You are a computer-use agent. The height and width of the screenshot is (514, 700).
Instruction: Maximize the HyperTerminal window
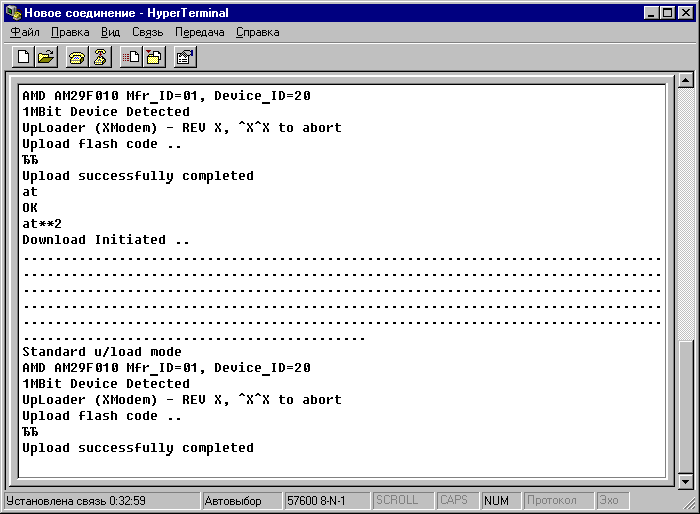coord(667,13)
